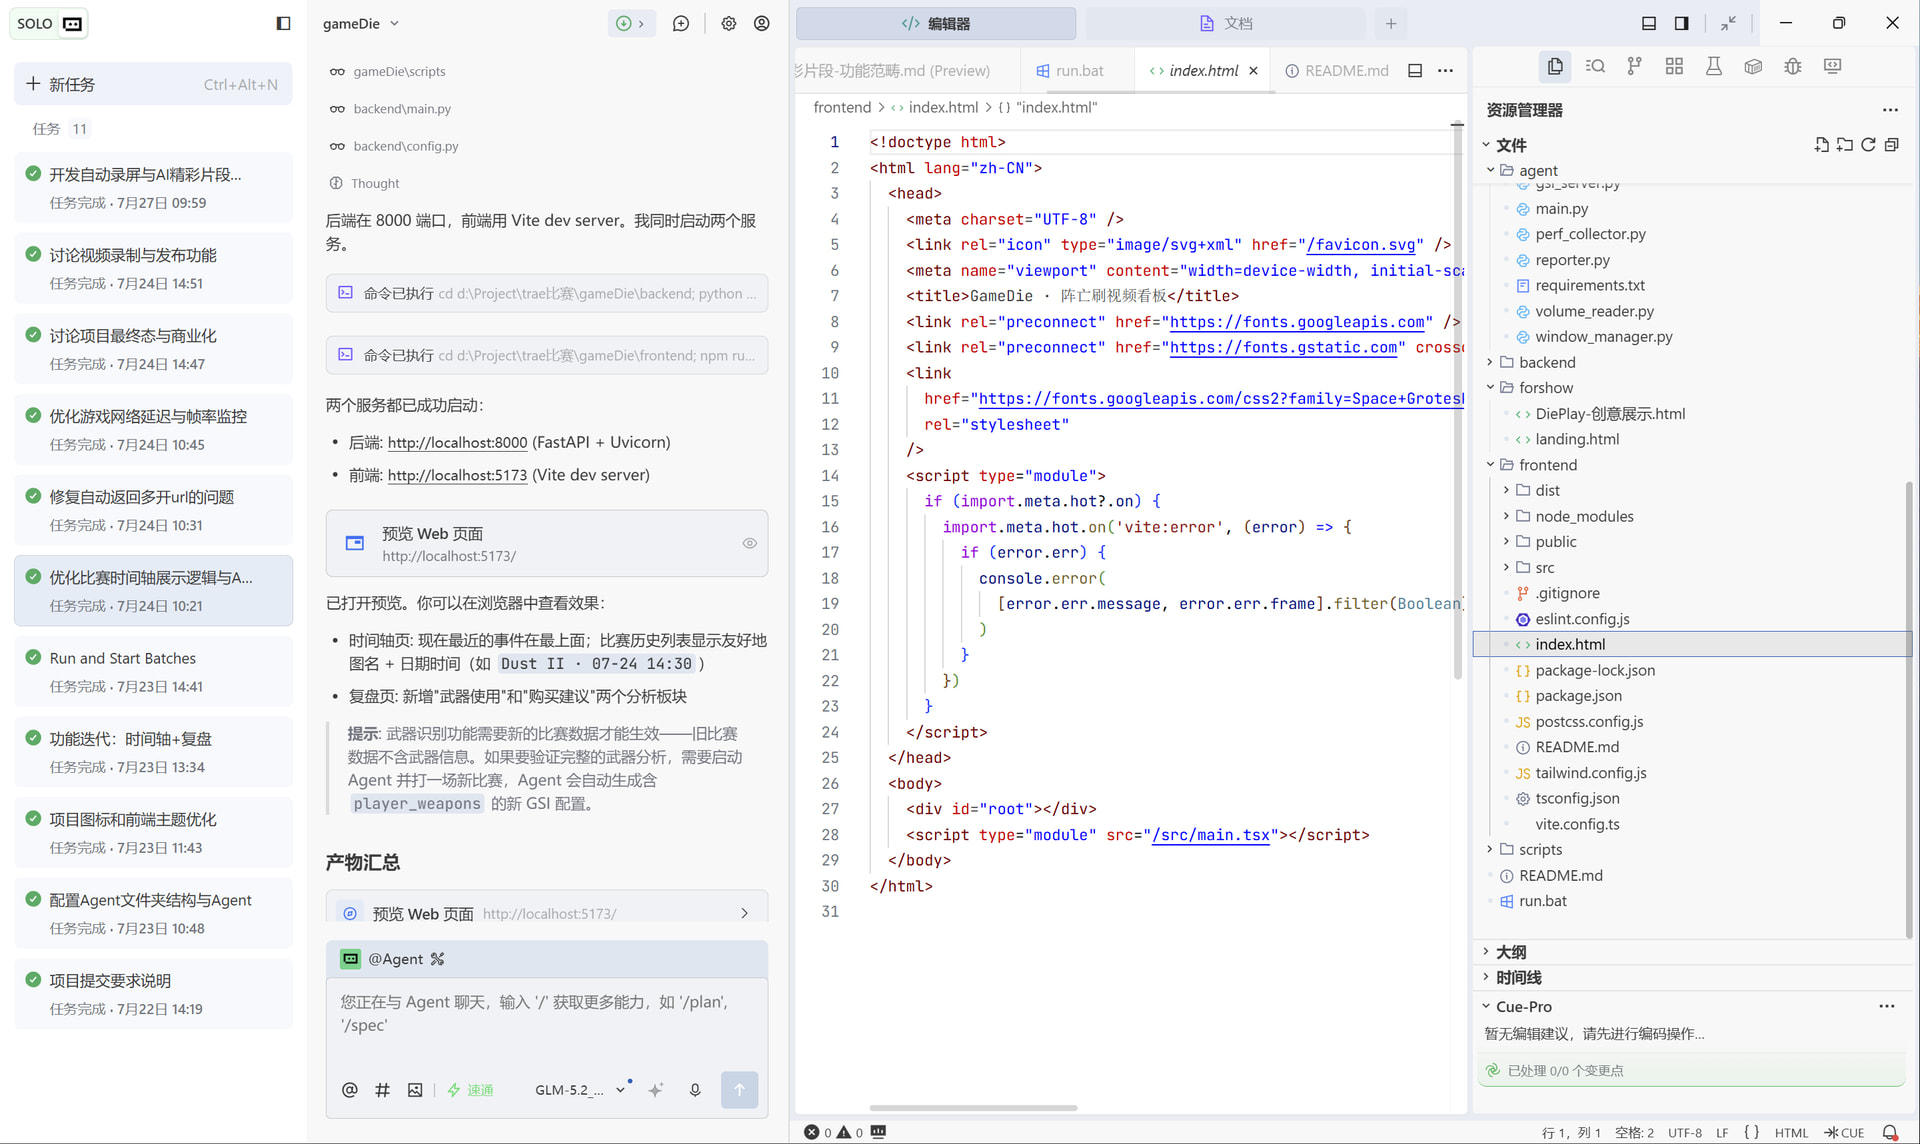Viewport: 1920px width, 1144px height.
Task: Click the microphone voice input icon
Action: pyautogui.click(x=695, y=1090)
